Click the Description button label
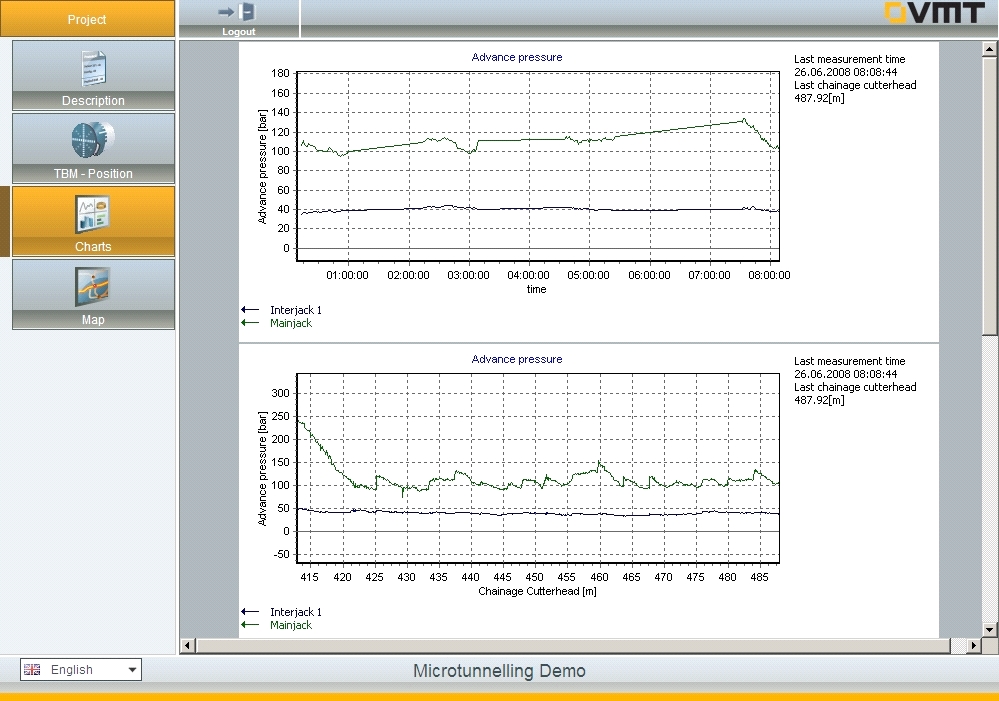This screenshot has height=701, width=999. coord(93,101)
